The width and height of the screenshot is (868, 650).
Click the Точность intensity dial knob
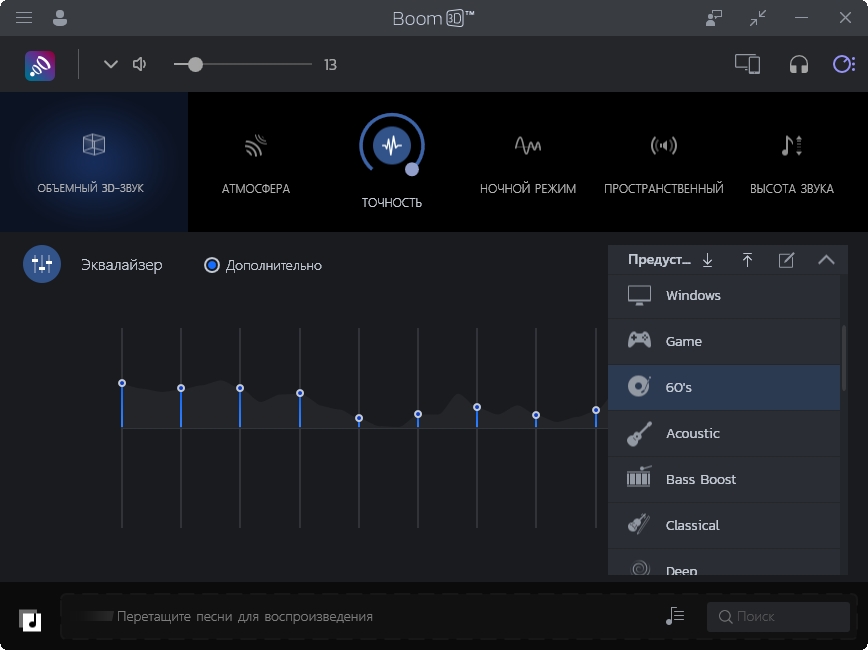[411, 169]
